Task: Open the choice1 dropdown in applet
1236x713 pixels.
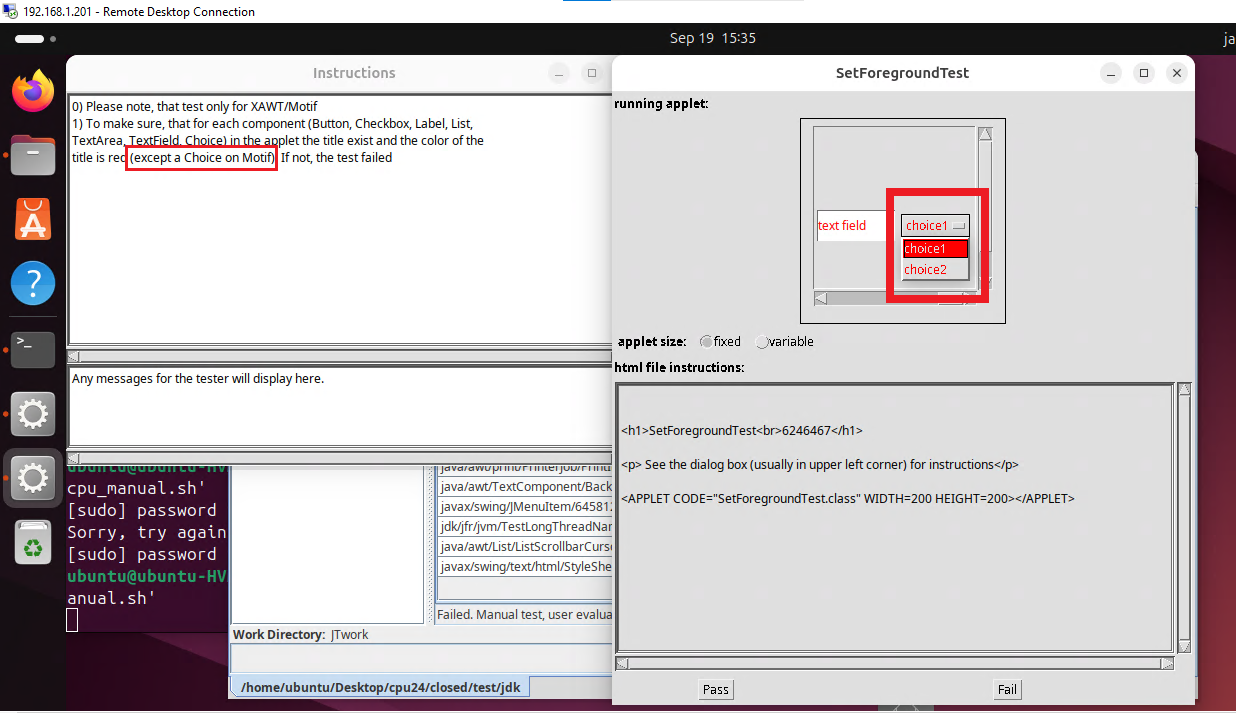Action: pyautogui.click(x=935, y=226)
